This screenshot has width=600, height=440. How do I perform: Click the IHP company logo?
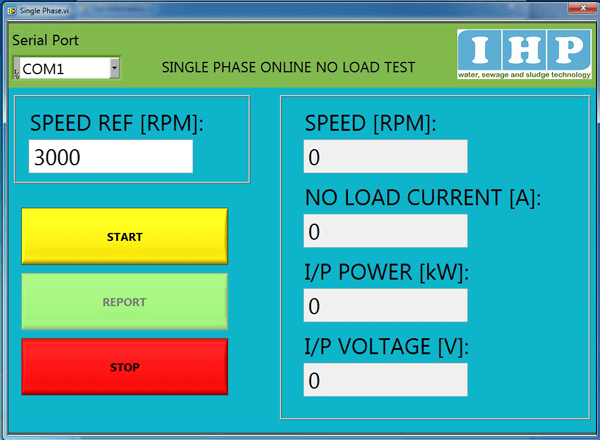pos(523,53)
